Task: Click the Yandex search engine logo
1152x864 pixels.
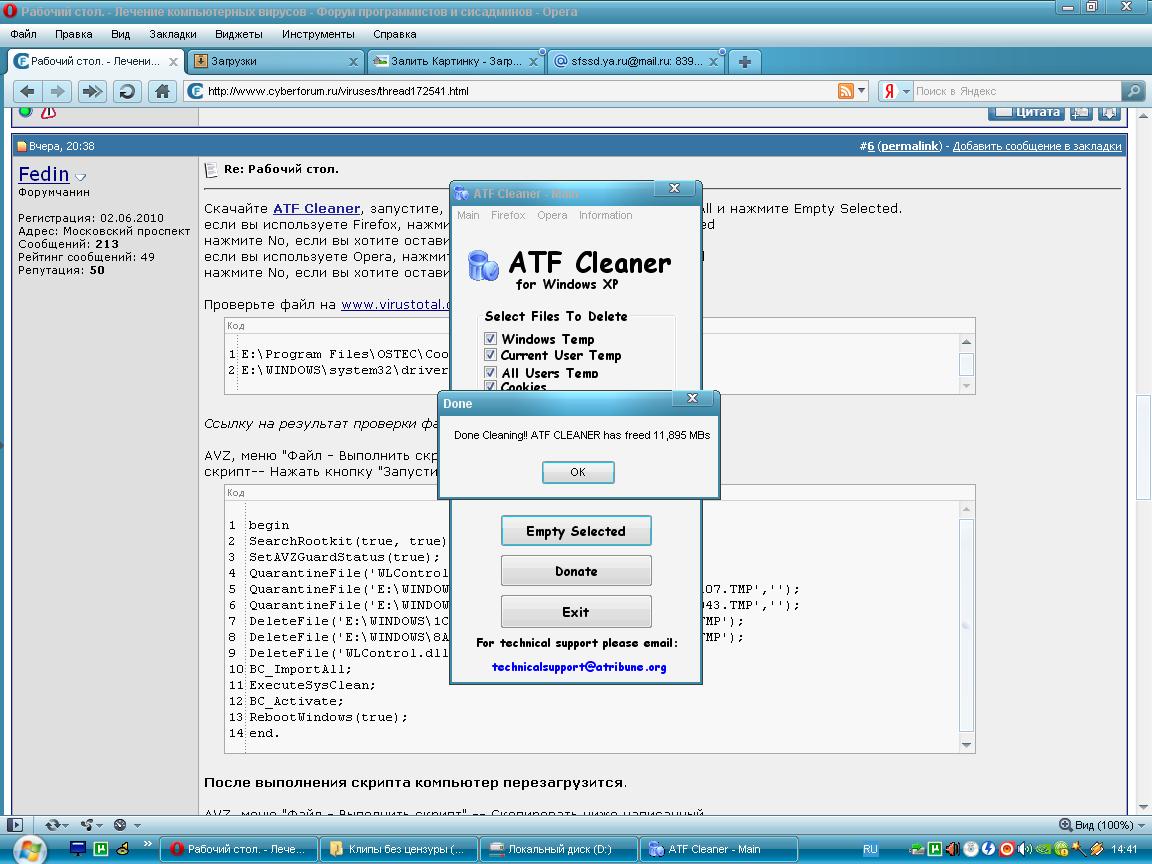Action: click(889, 91)
